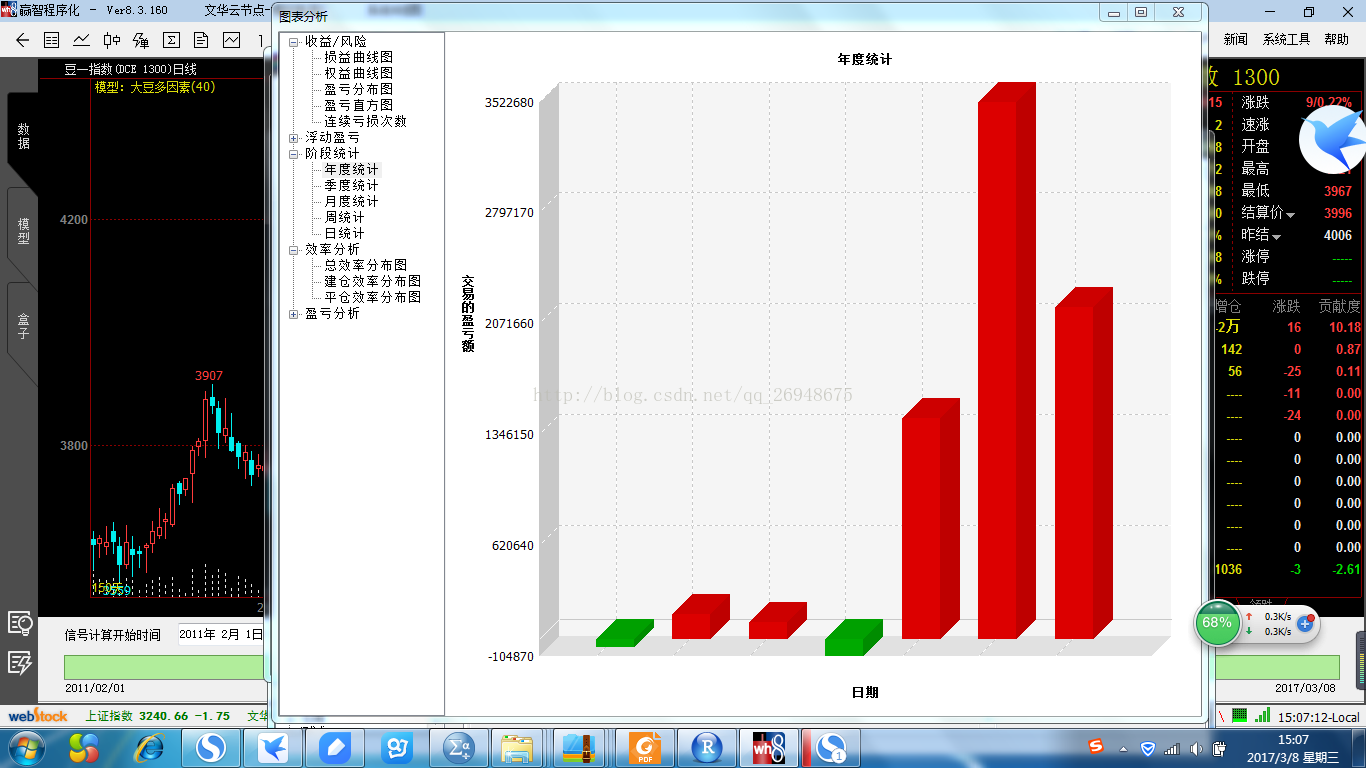Select 盈亏直方图 in tree
The image size is (1366, 768).
(x=358, y=105)
